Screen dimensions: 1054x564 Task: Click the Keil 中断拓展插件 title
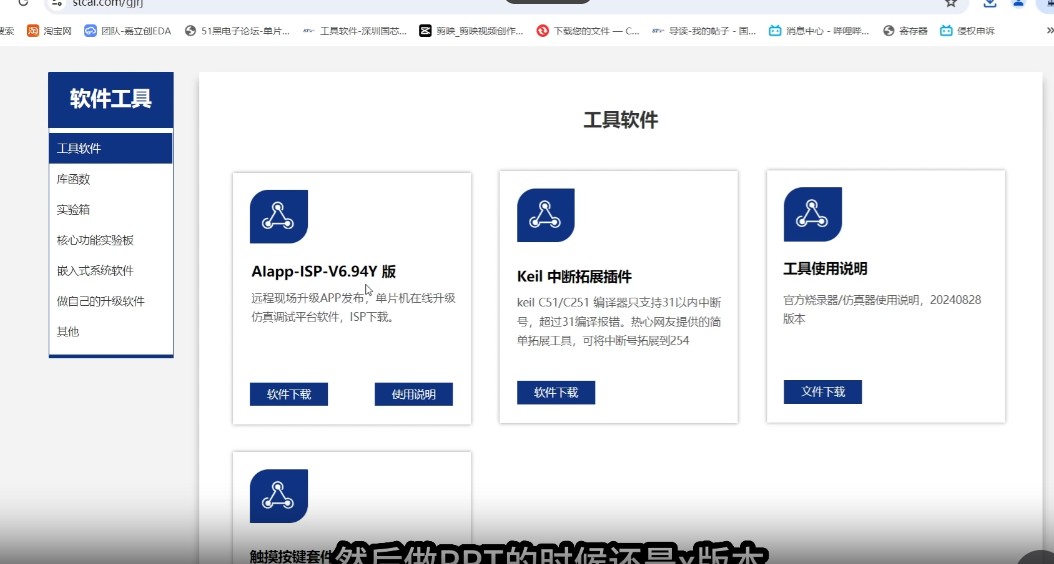(575, 276)
